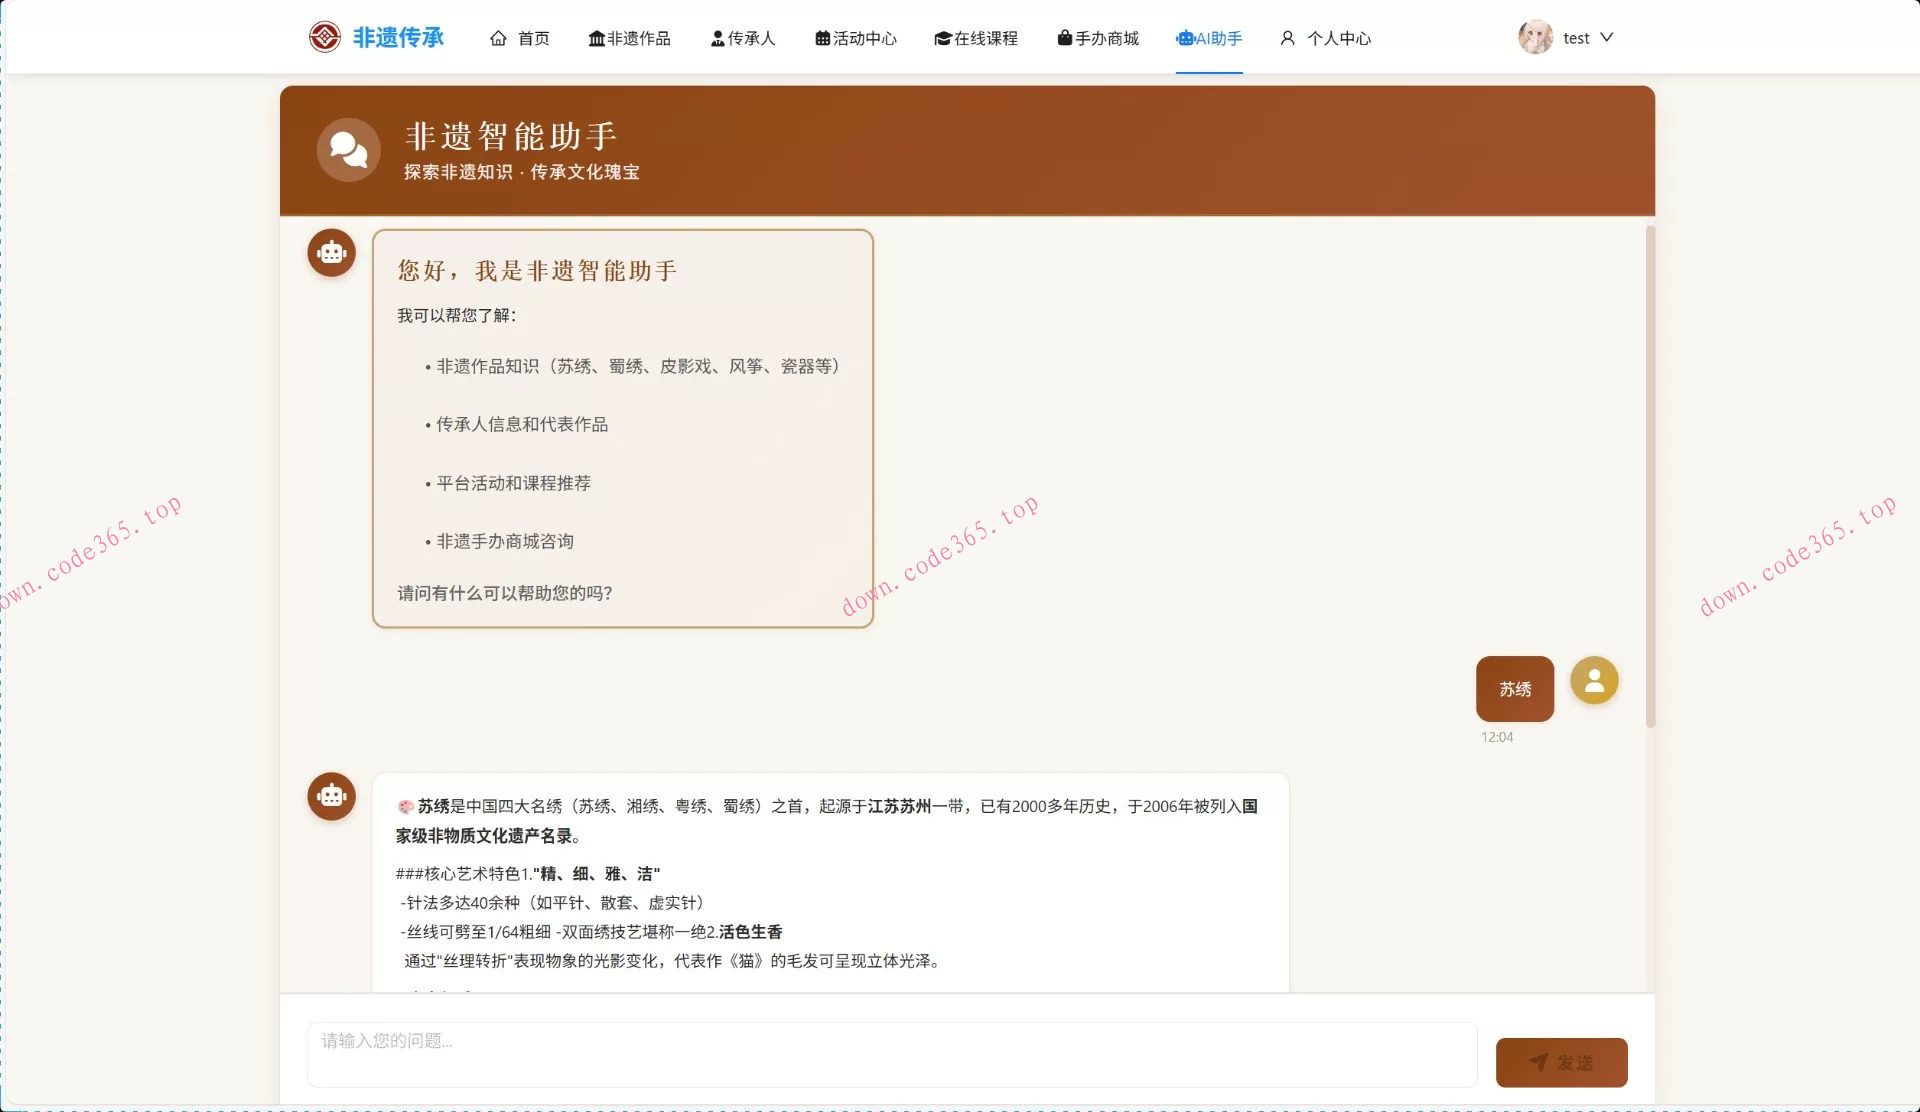Click the 非遗传承 site logo icon
Screen dimensions: 1920x1112
click(x=326, y=37)
